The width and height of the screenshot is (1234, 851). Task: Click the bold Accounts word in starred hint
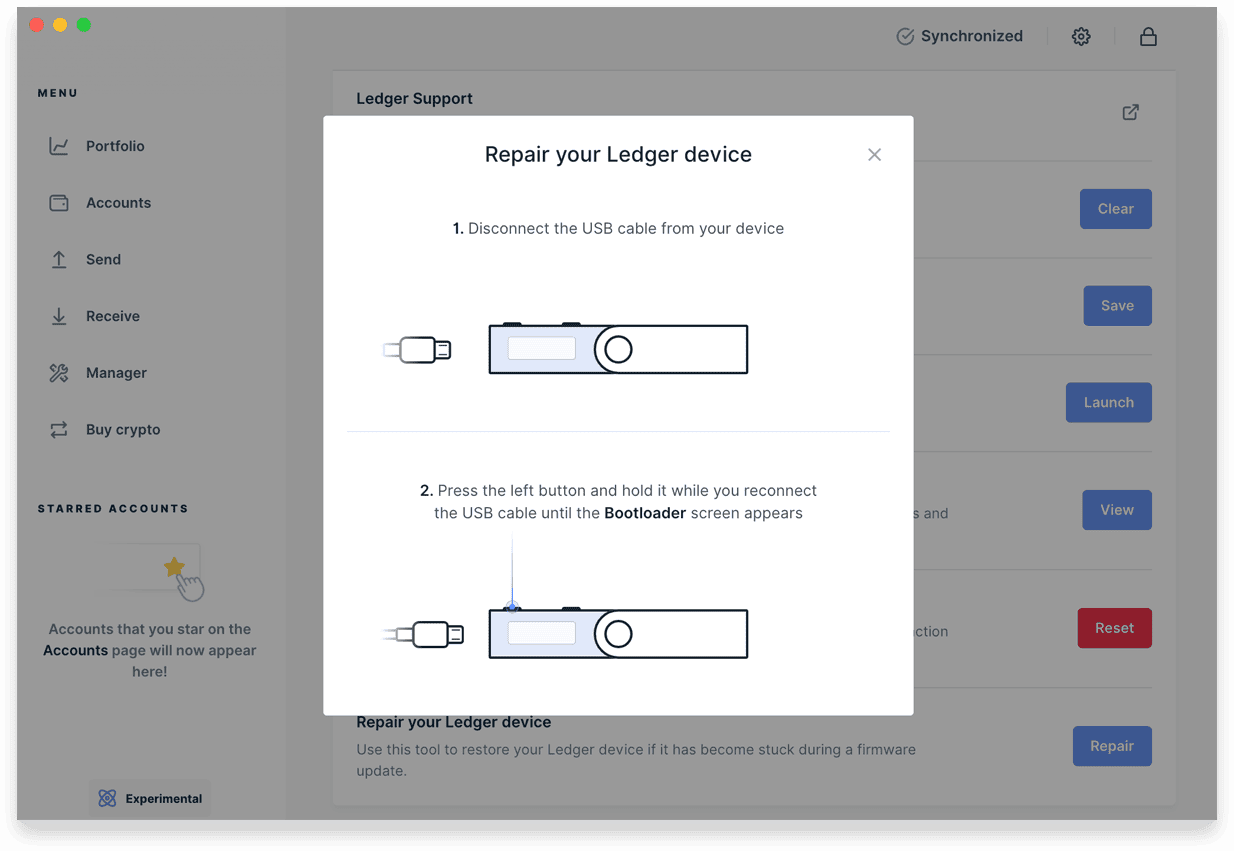coord(75,650)
